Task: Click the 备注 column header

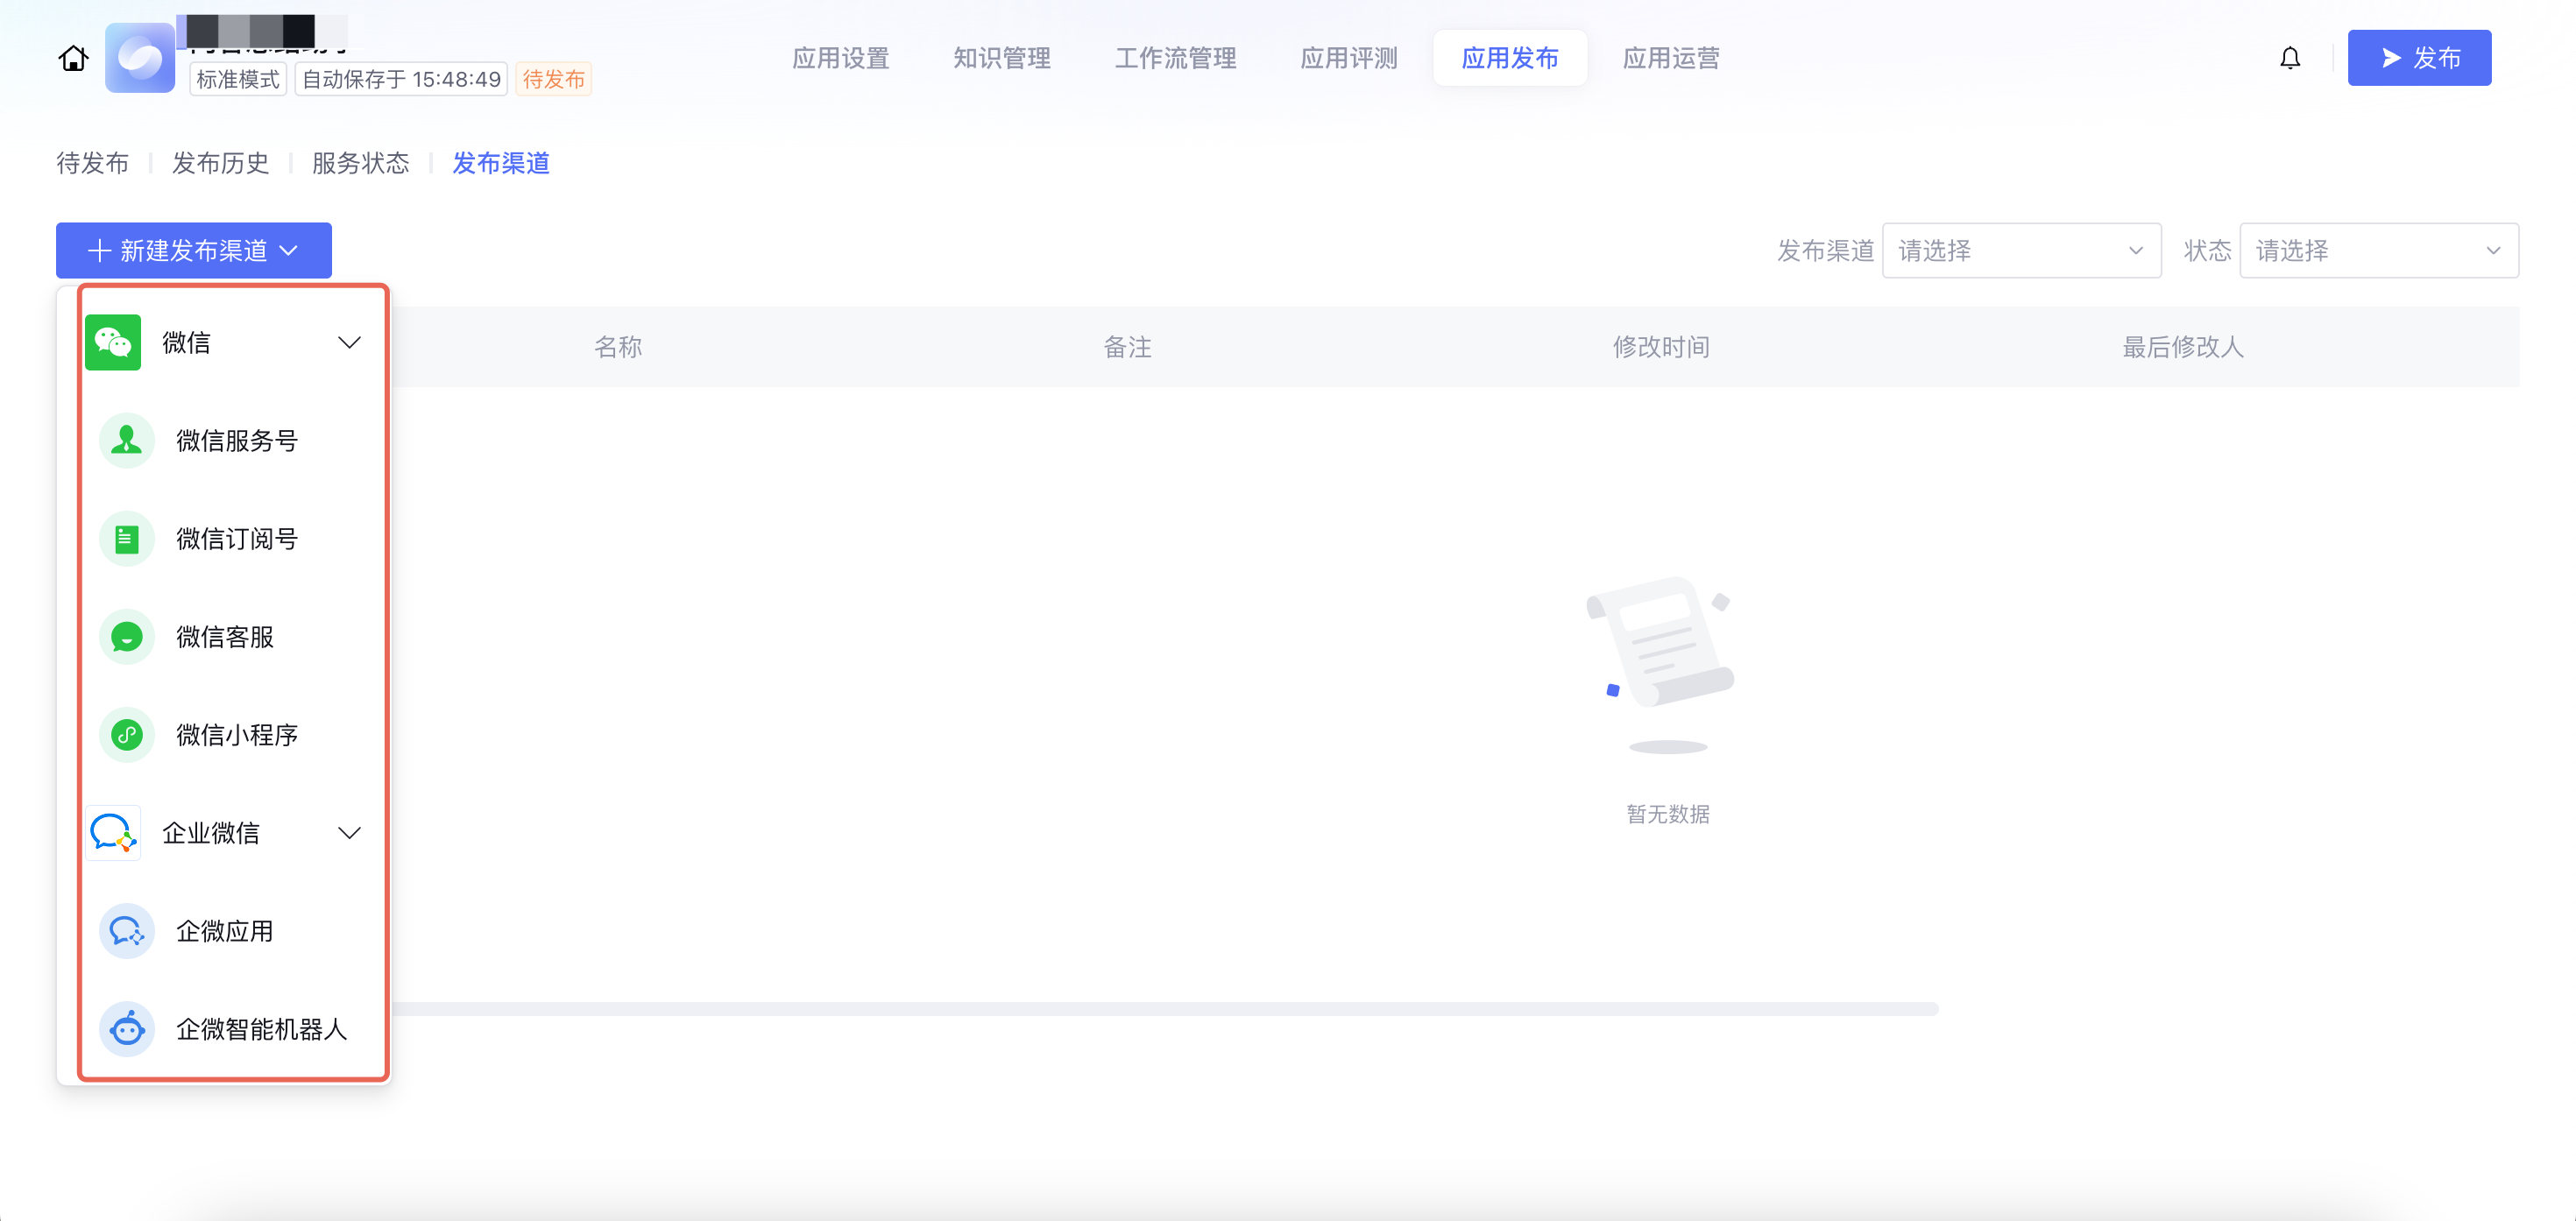Action: click(x=1127, y=347)
